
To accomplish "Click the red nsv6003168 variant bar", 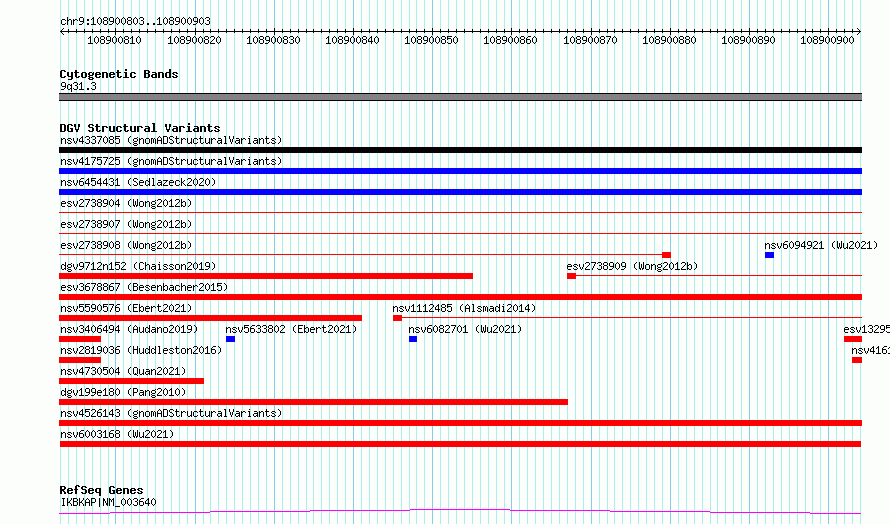I will [460, 444].
